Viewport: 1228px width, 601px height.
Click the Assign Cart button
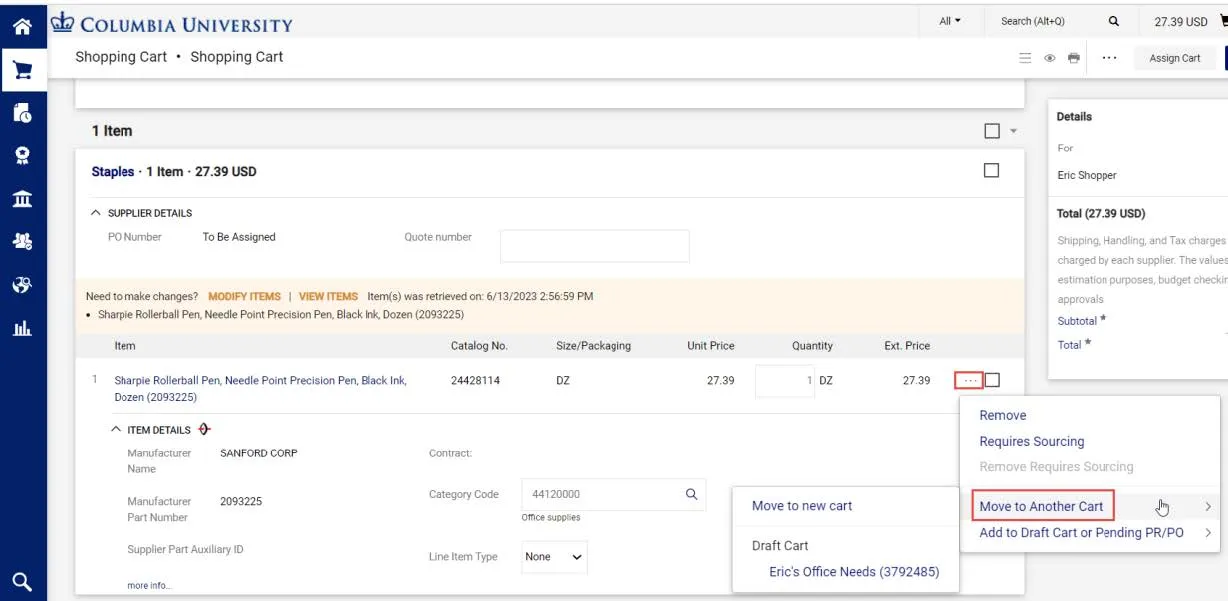[x=1175, y=58]
